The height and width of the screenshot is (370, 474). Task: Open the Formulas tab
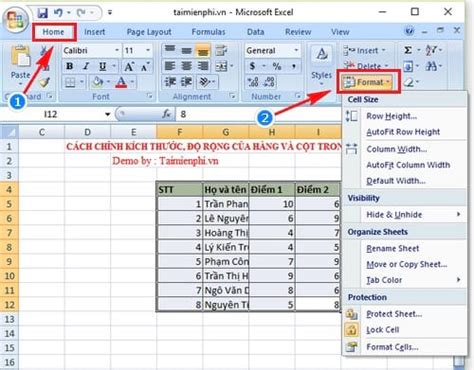pyautogui.click(x=208, y=32)
